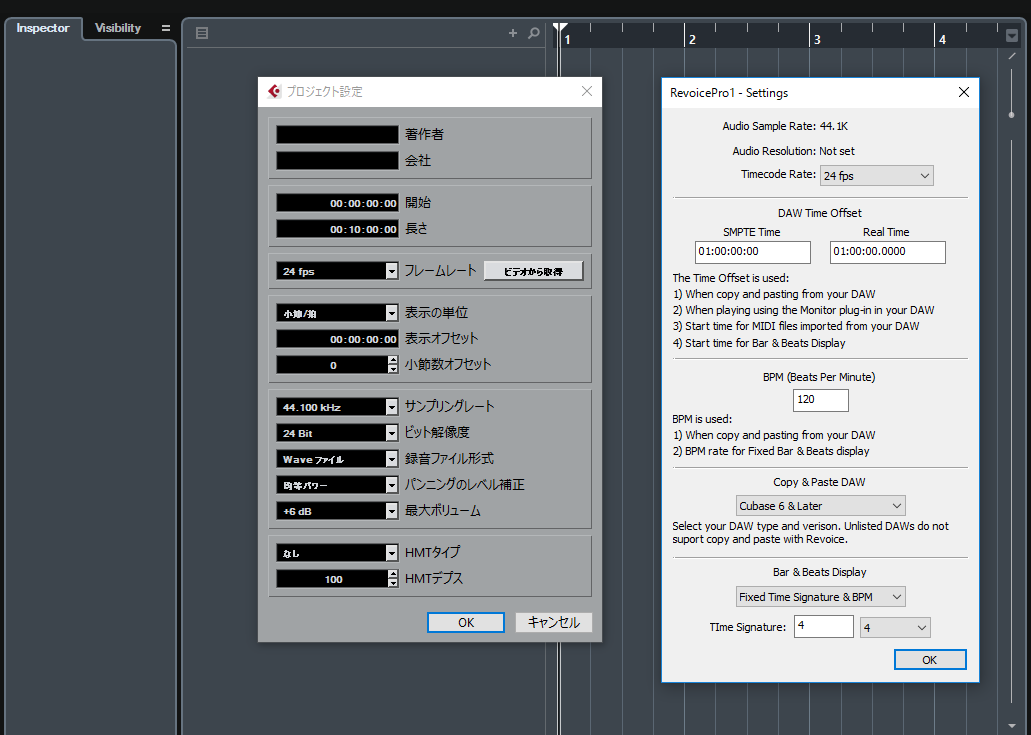Screen dimensions: 1031x735
Task: Click the 著作者 author input field
Action: pos(337,134)
